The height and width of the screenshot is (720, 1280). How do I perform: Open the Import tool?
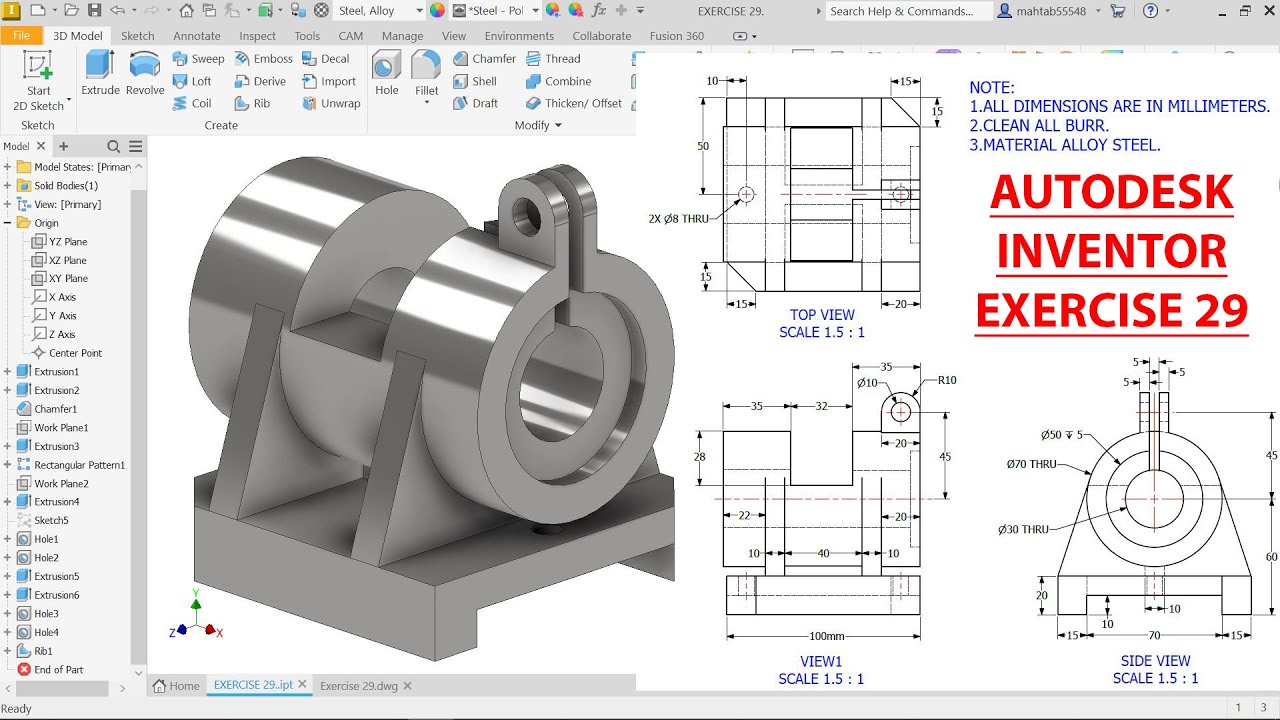click(328, 81)
